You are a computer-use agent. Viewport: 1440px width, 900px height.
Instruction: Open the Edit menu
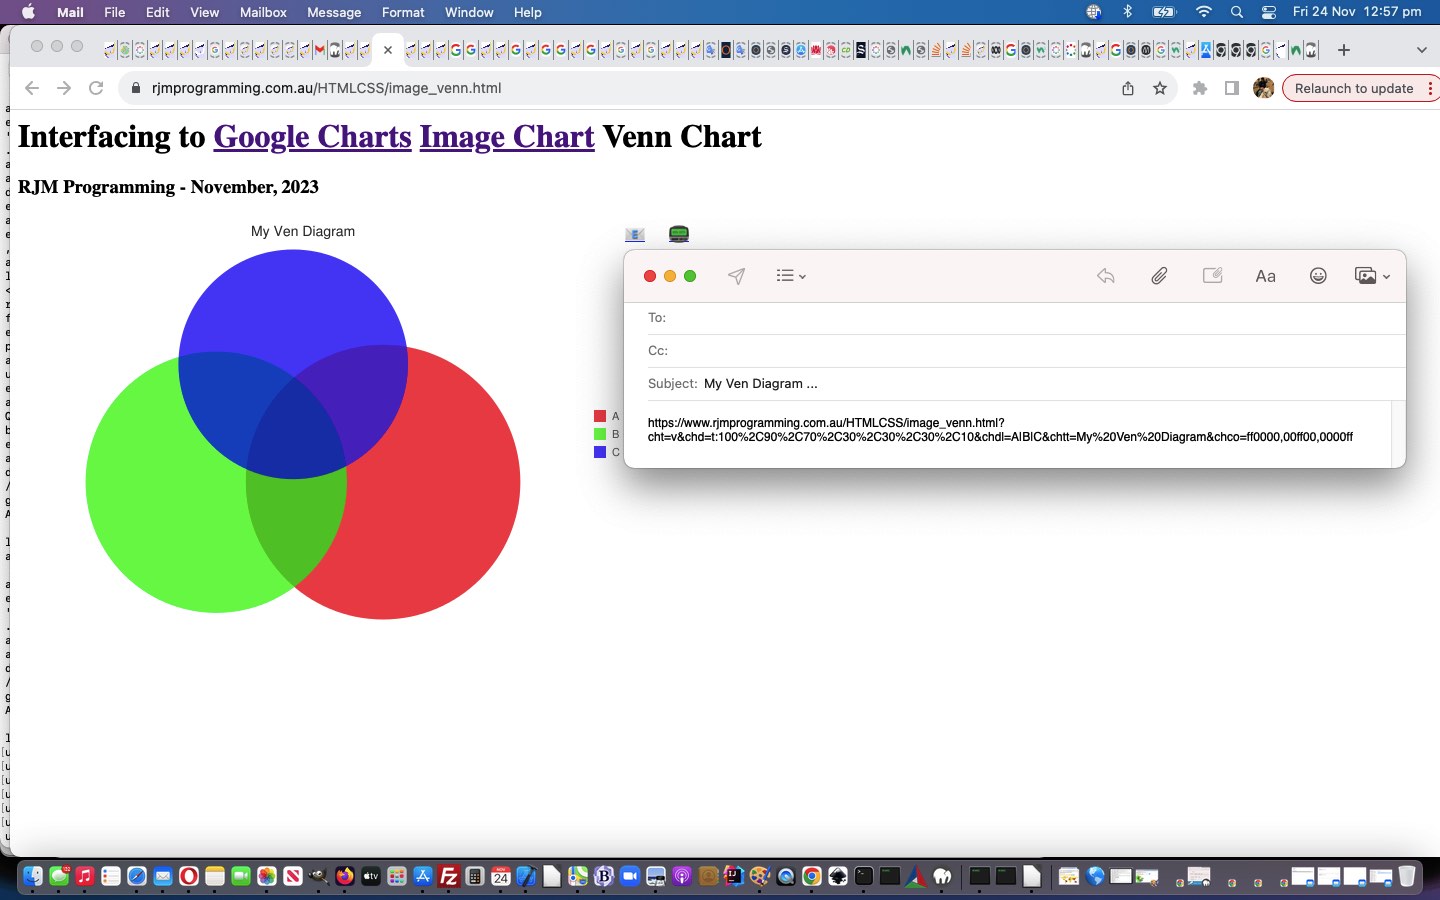pos(157,12)
